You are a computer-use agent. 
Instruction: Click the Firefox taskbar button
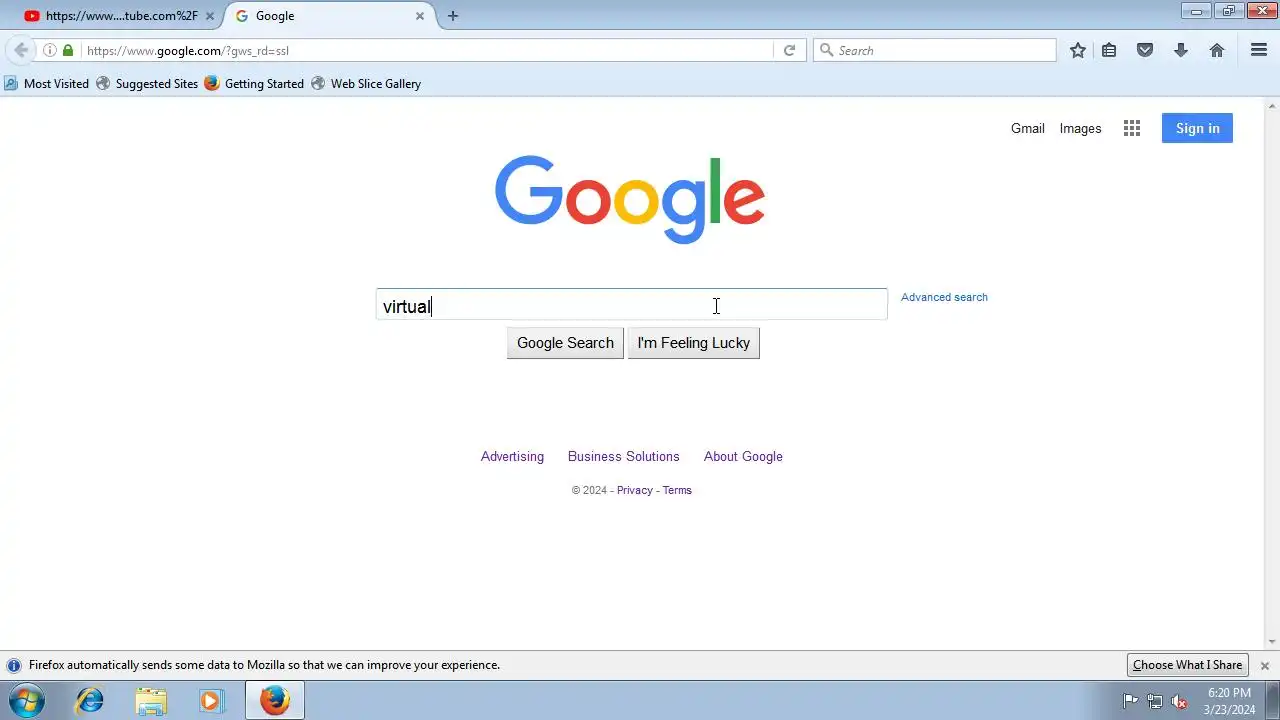pyautogui.click(x=275, y=701)
